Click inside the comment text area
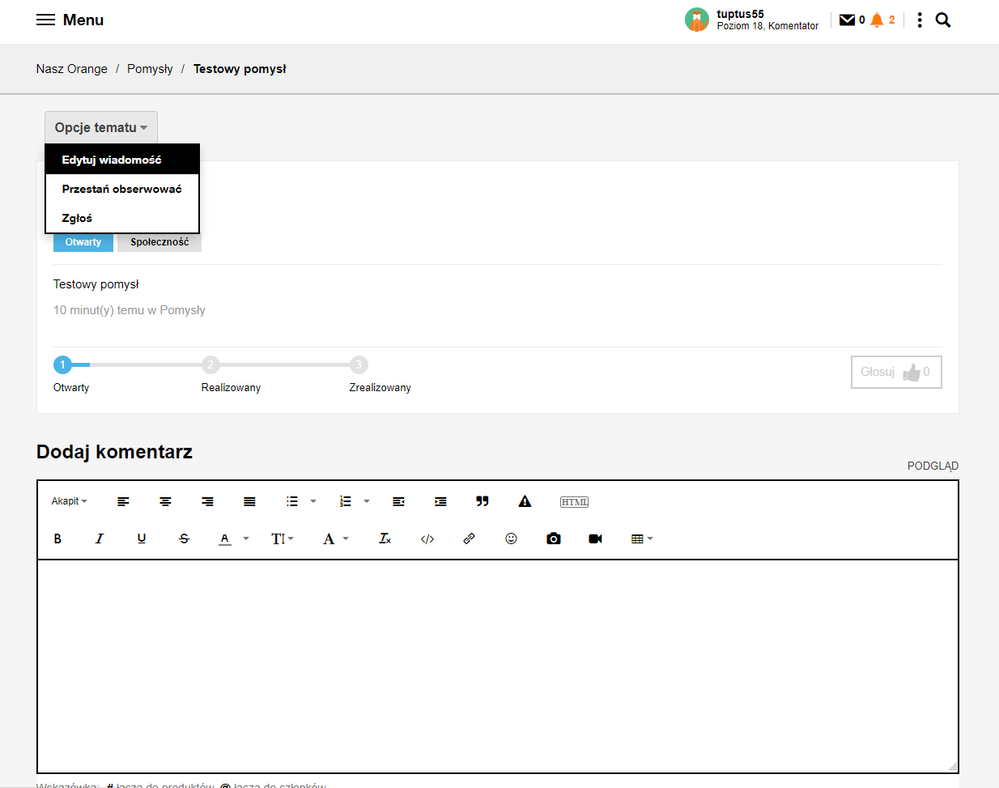 point(497,665)
